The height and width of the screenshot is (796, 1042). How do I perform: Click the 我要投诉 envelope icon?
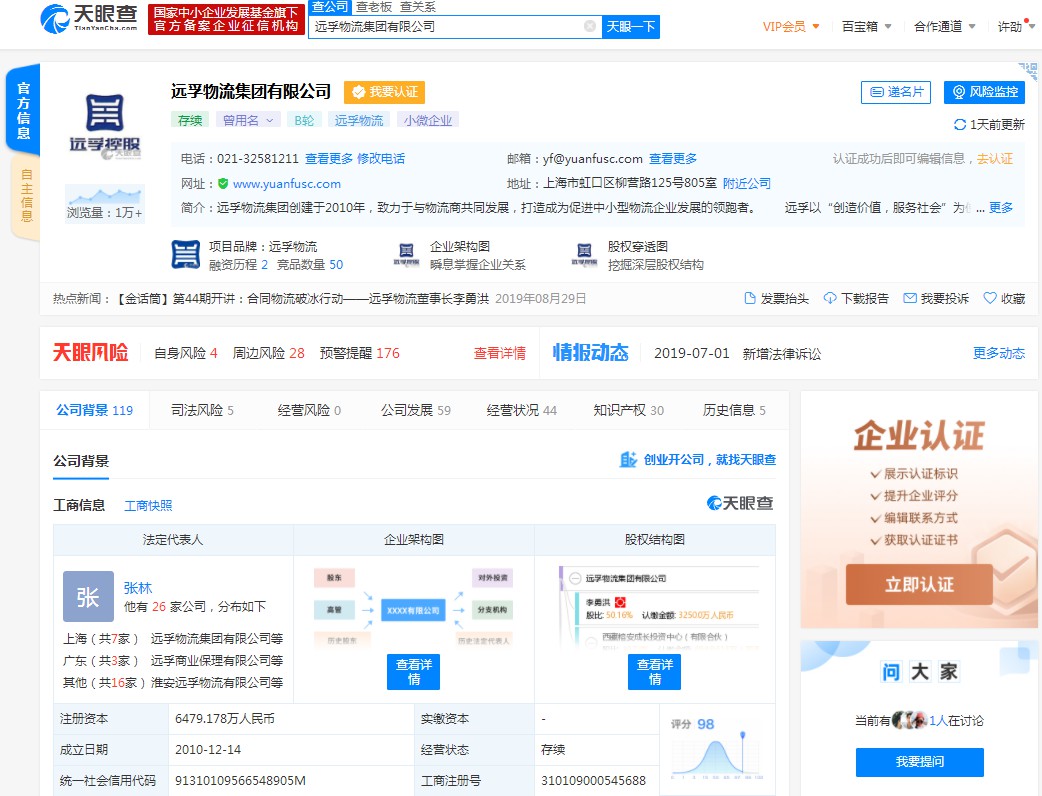(910, 298)
